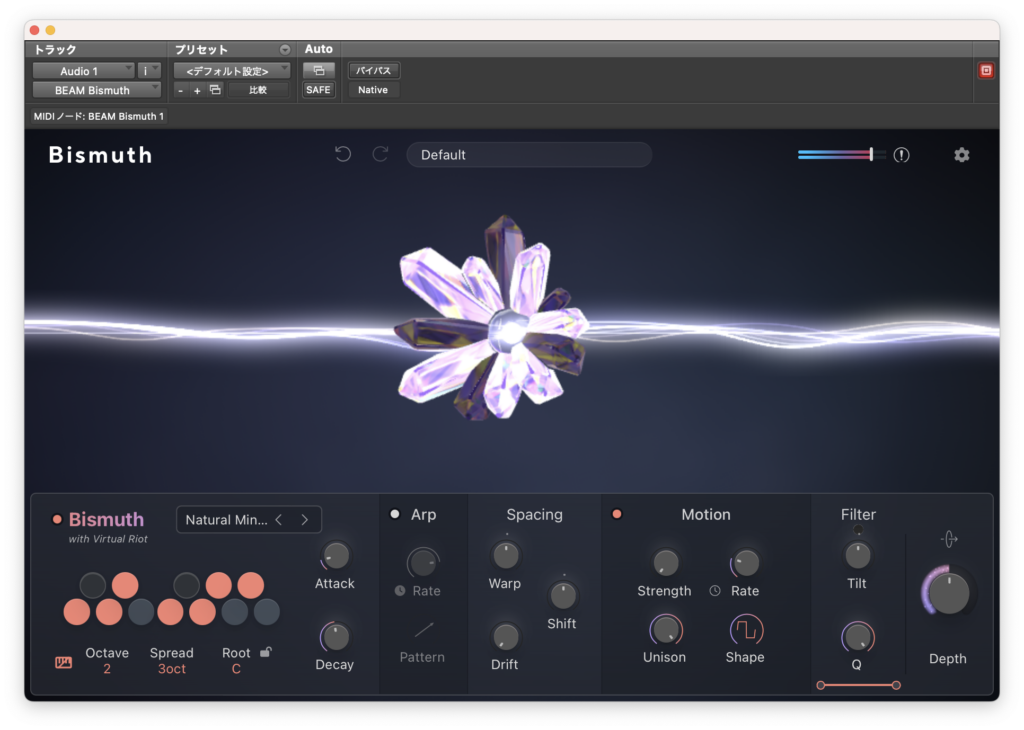Click the right handle of filter range slider
1024x730 pixels.
896,685
